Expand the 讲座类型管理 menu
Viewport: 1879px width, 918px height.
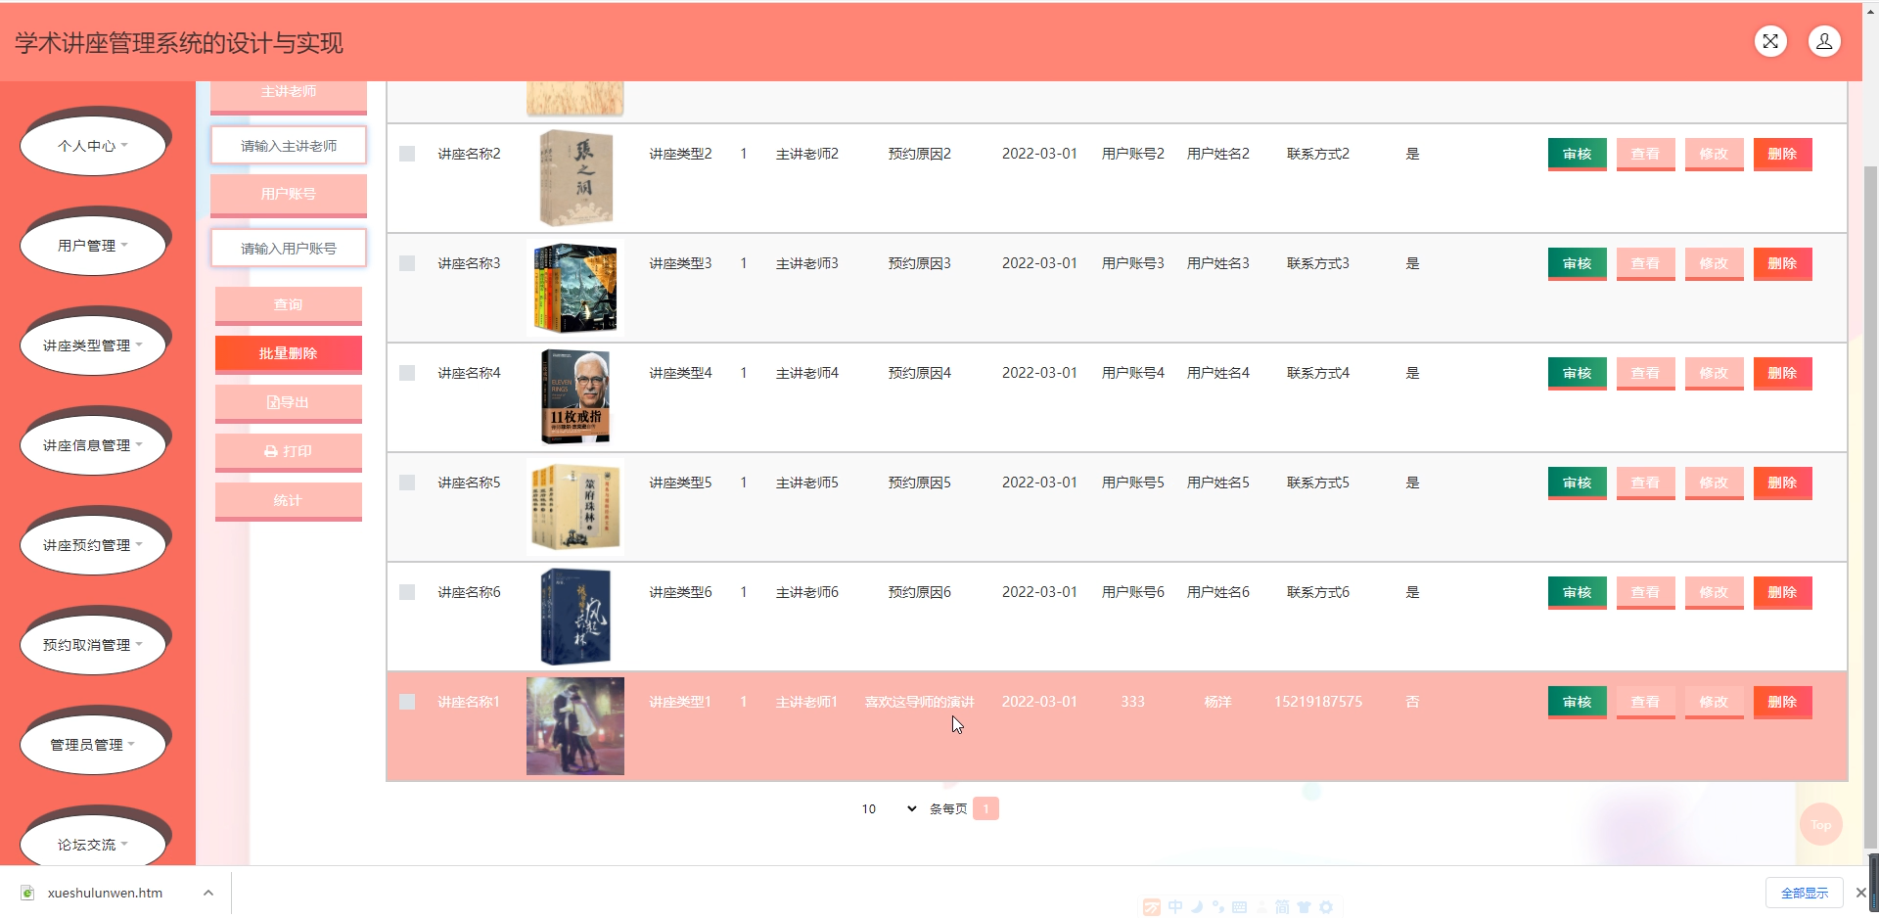click(x=93, y=346)
